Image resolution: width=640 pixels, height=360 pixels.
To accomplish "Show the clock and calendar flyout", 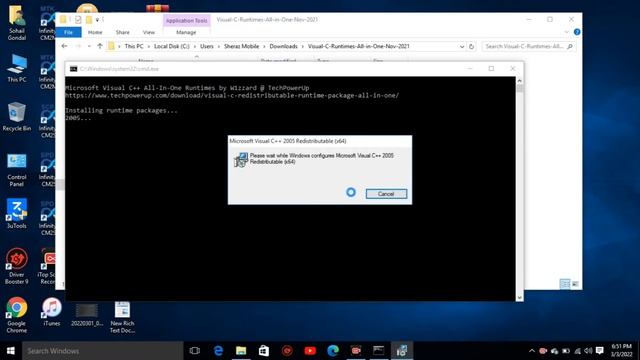I will (621, 351).
